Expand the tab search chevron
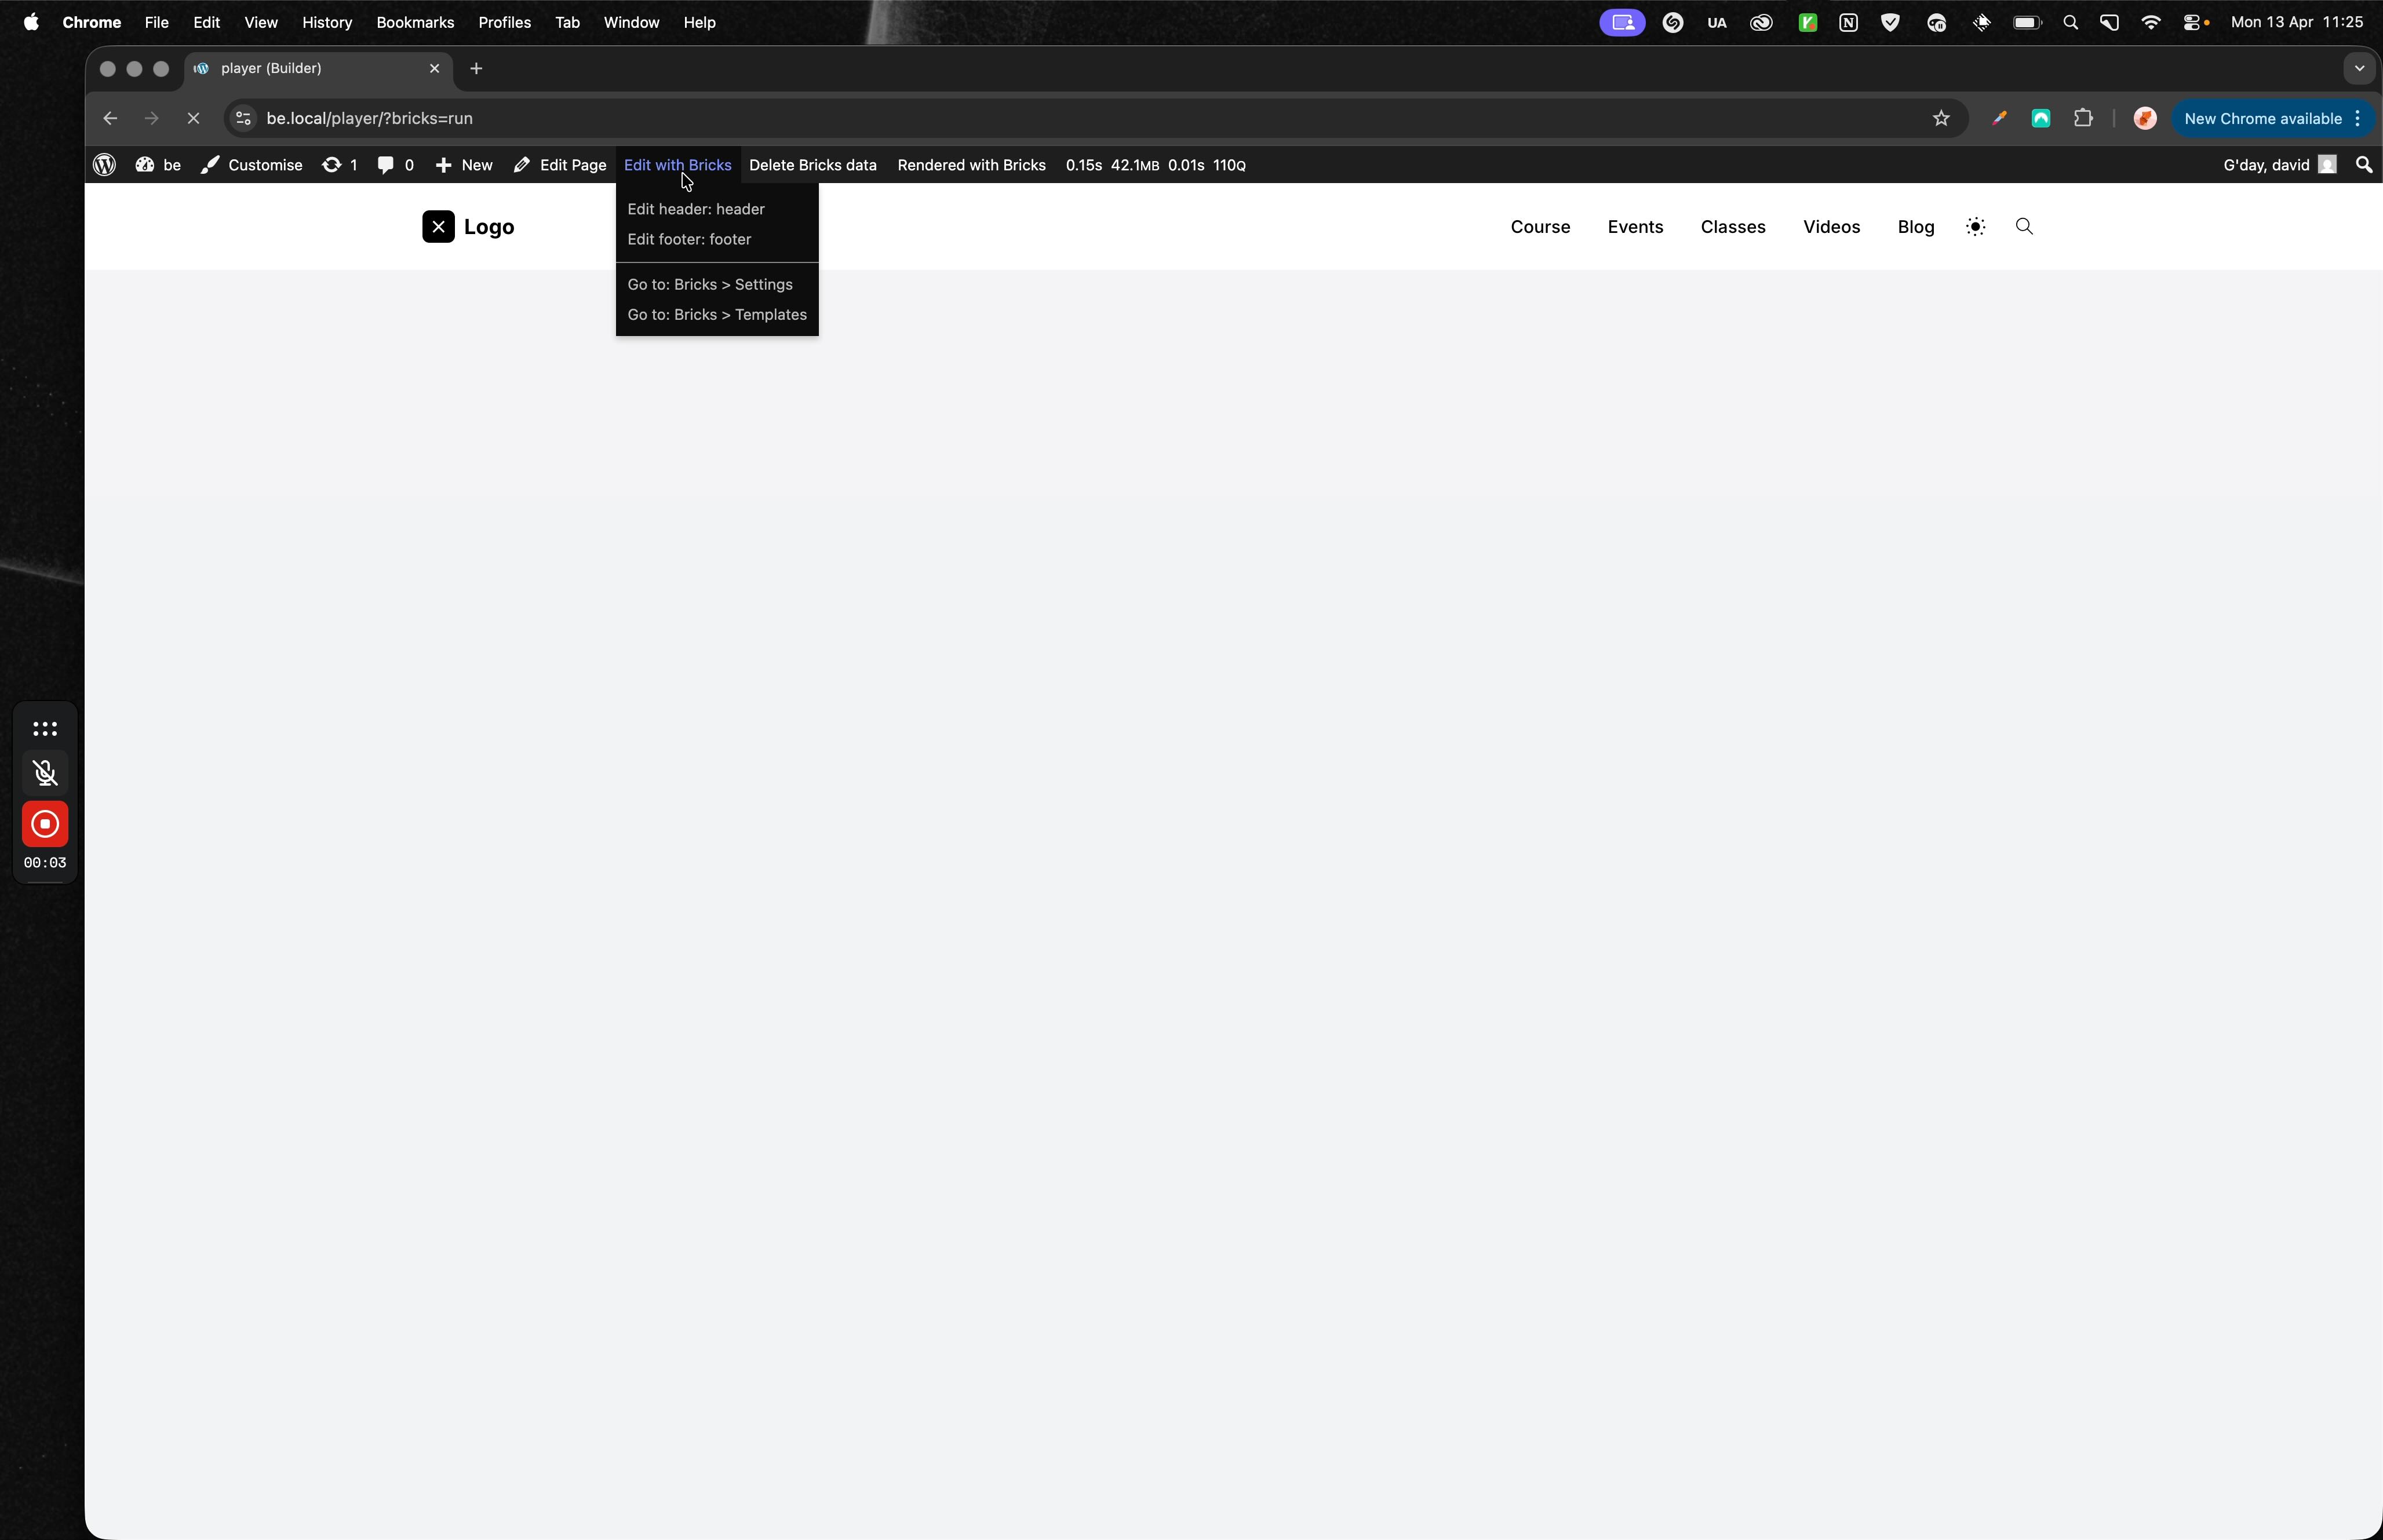Screen dimensions: 2383x1540 2359,69
